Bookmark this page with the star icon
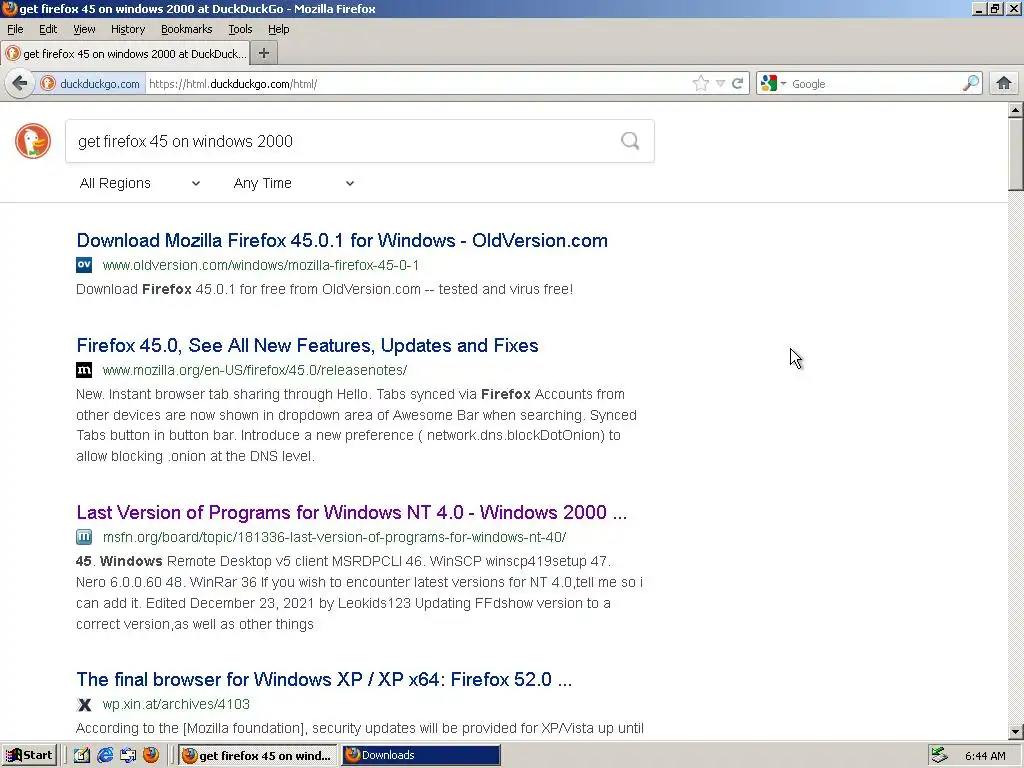This screenshot has height=768, width=1024. click(701, 84)
